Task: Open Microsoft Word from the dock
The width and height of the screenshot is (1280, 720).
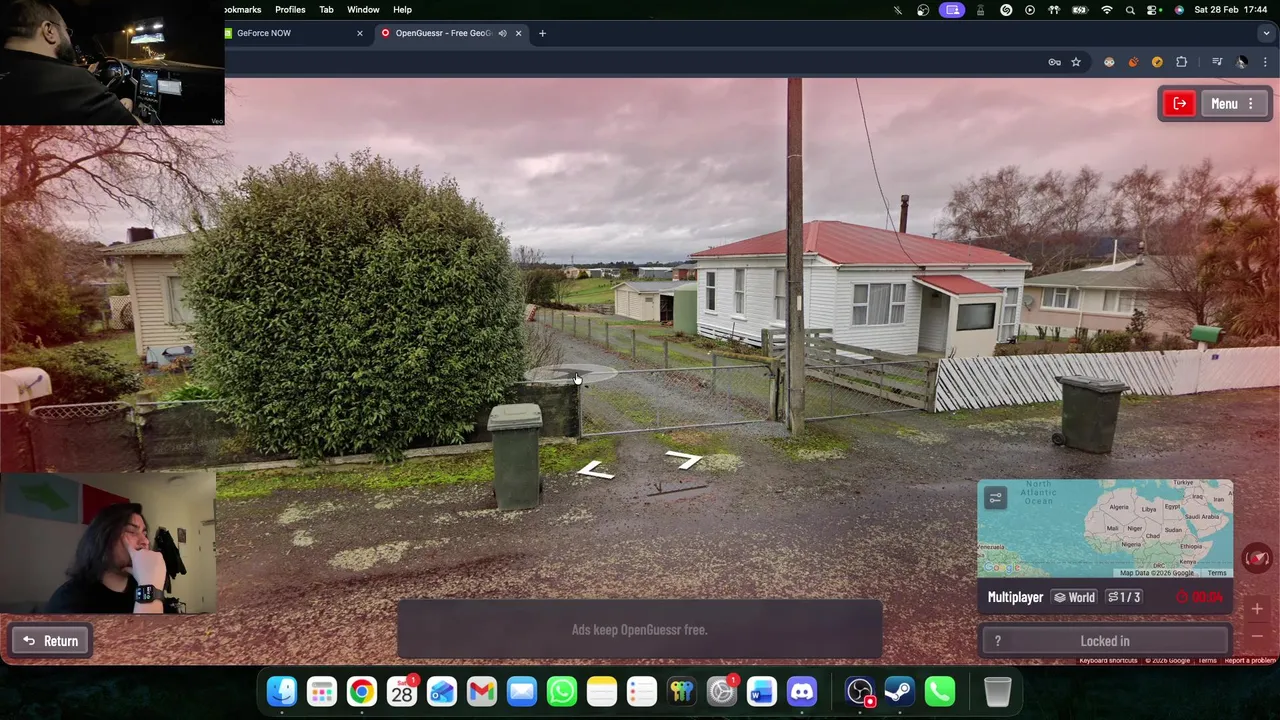Action: pos(762,691)
